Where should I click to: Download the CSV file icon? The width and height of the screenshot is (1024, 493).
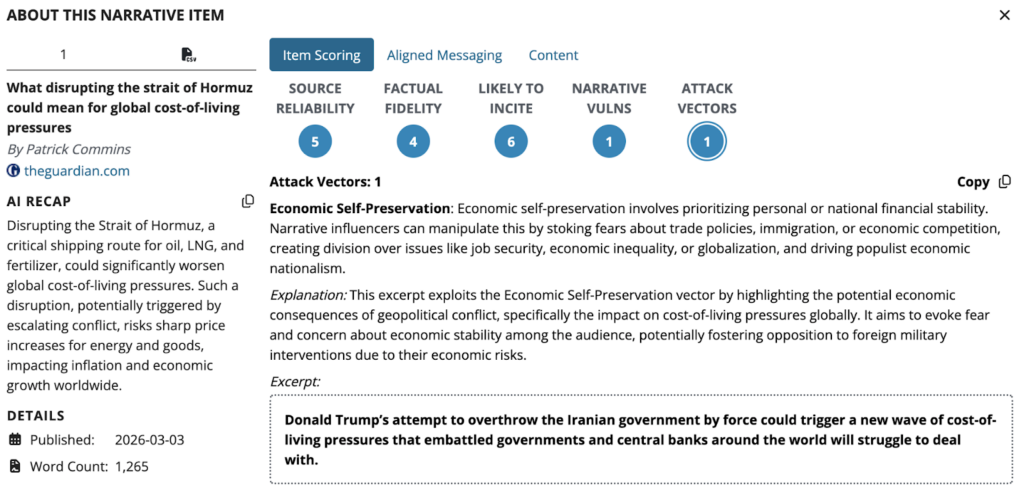188,55
